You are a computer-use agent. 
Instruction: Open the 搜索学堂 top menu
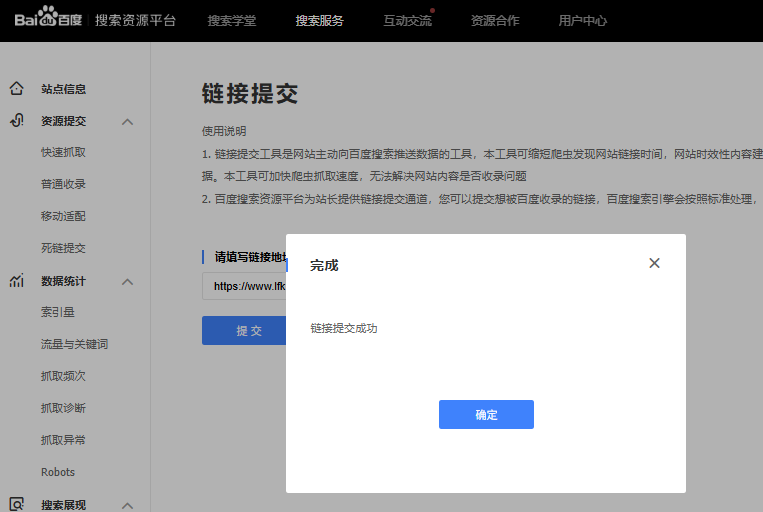click(x=231, y=21)
